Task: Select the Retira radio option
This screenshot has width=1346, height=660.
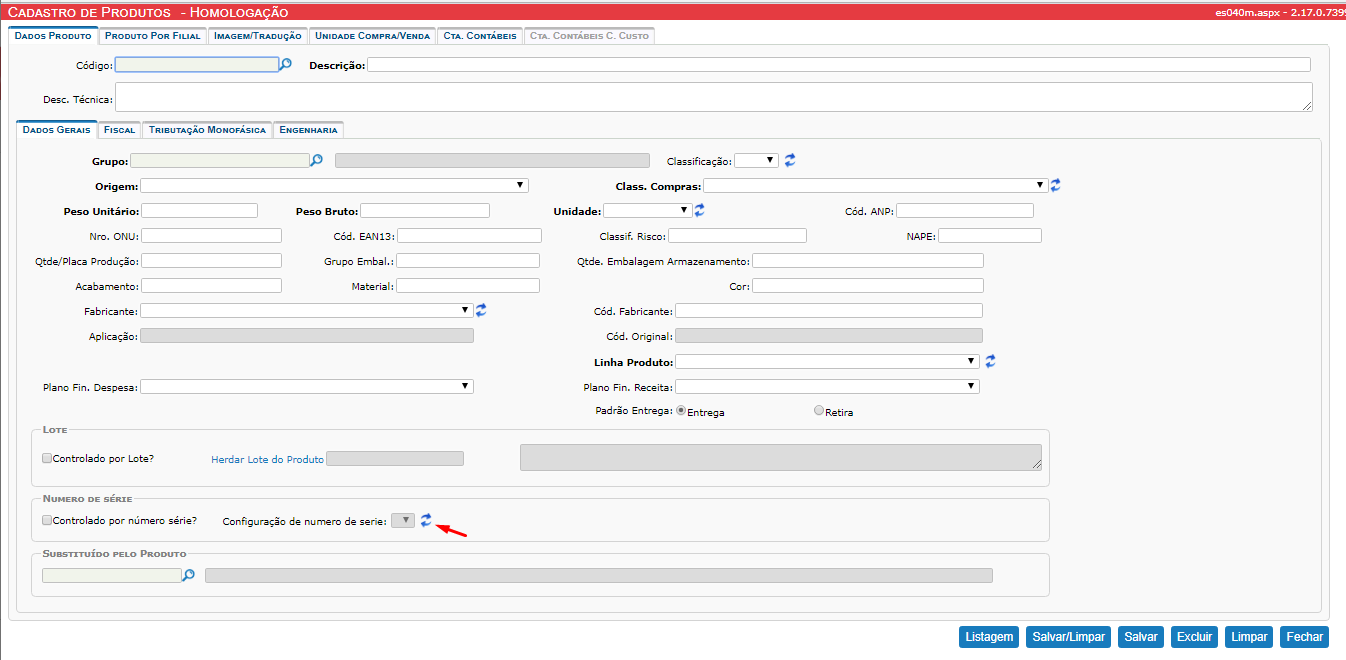Action: pos(819,410)
